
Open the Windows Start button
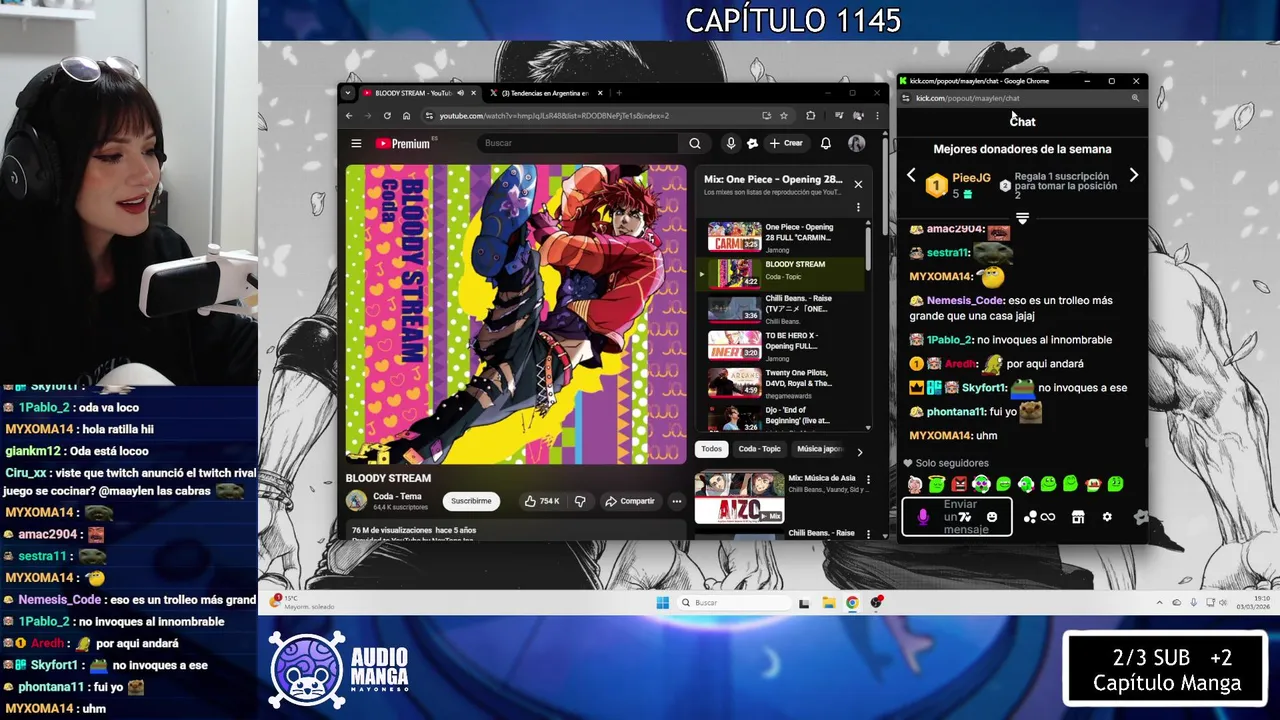662,602
